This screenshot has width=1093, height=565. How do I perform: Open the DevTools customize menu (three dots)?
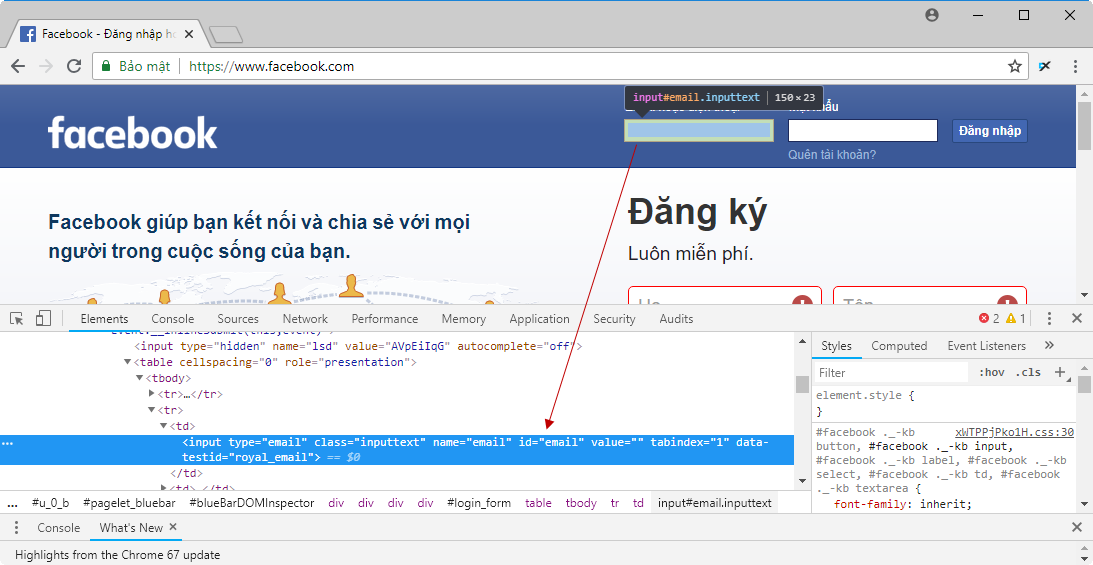[x=1049, y=319]
